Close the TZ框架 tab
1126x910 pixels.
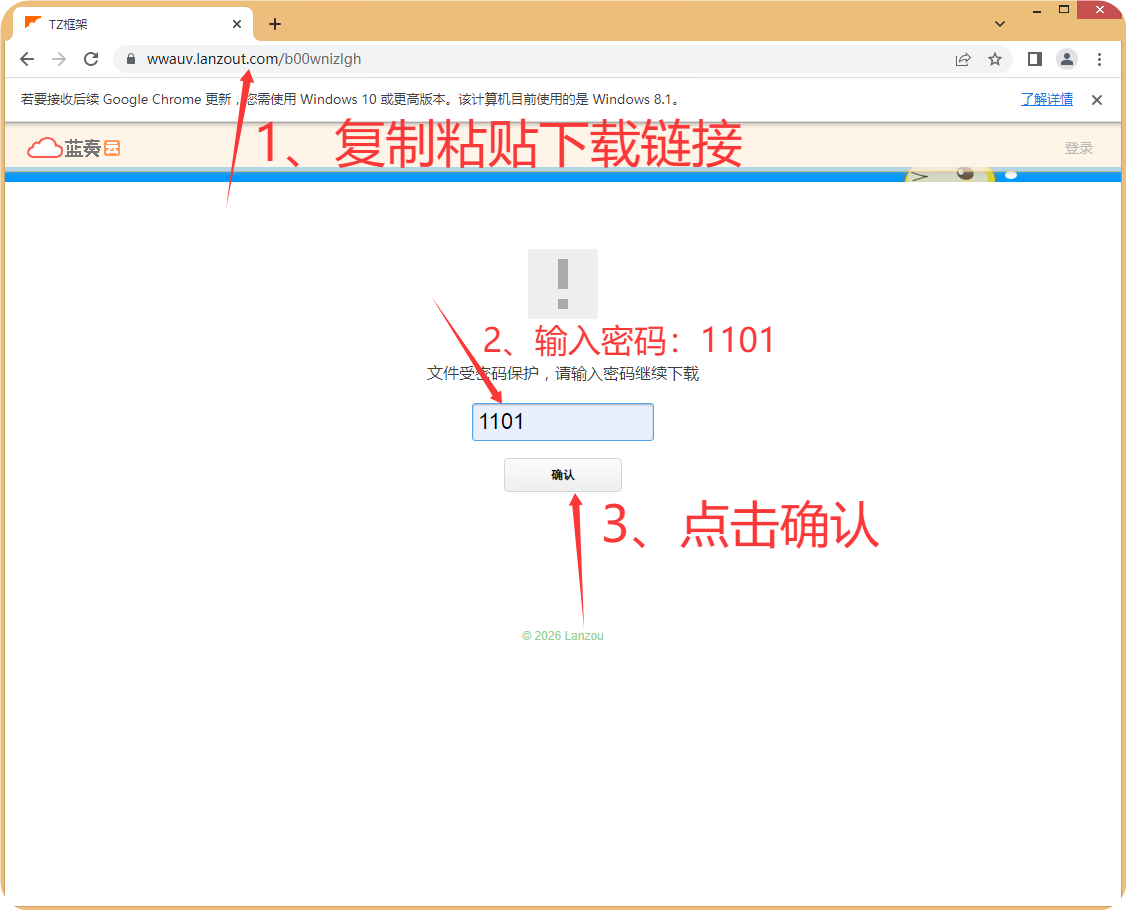point(237,24)
